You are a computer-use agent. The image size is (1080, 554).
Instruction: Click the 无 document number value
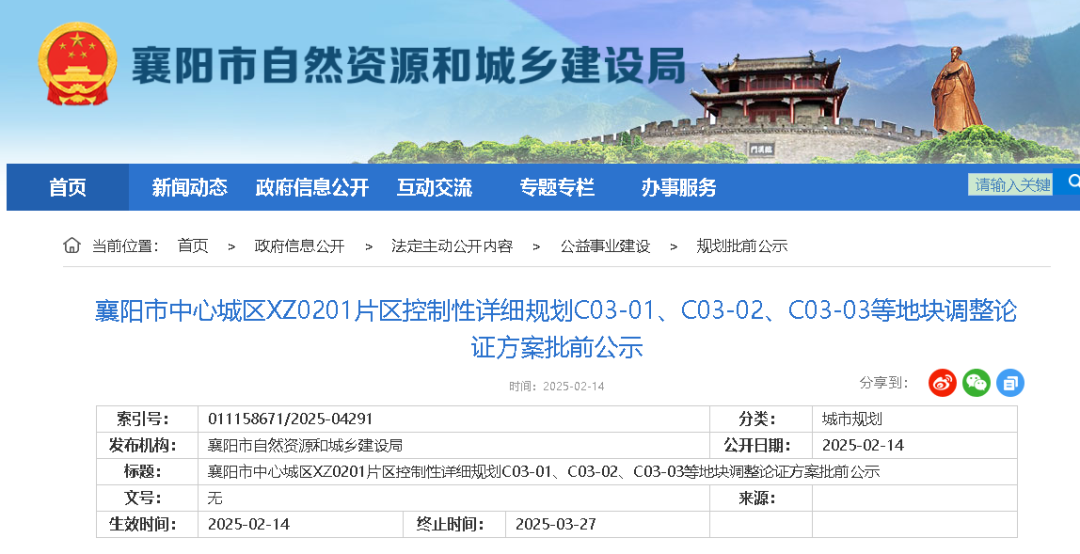[x=215, y=498]
